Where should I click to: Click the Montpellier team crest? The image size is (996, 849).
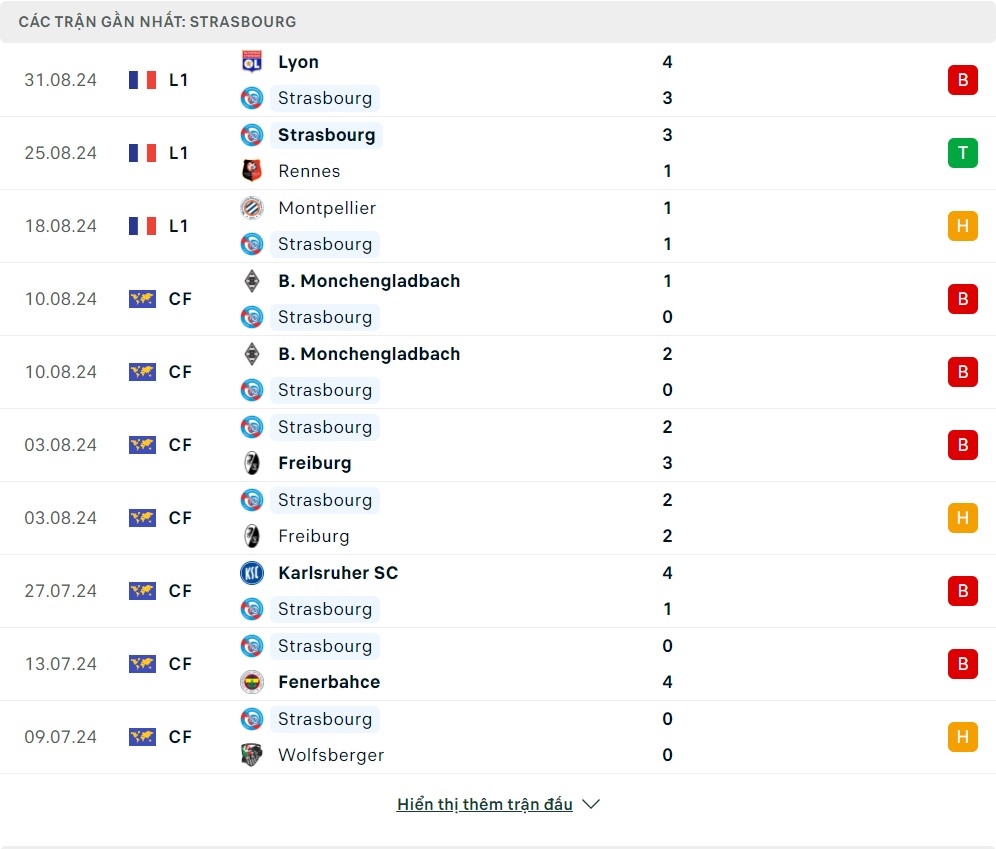click(252, 208)
